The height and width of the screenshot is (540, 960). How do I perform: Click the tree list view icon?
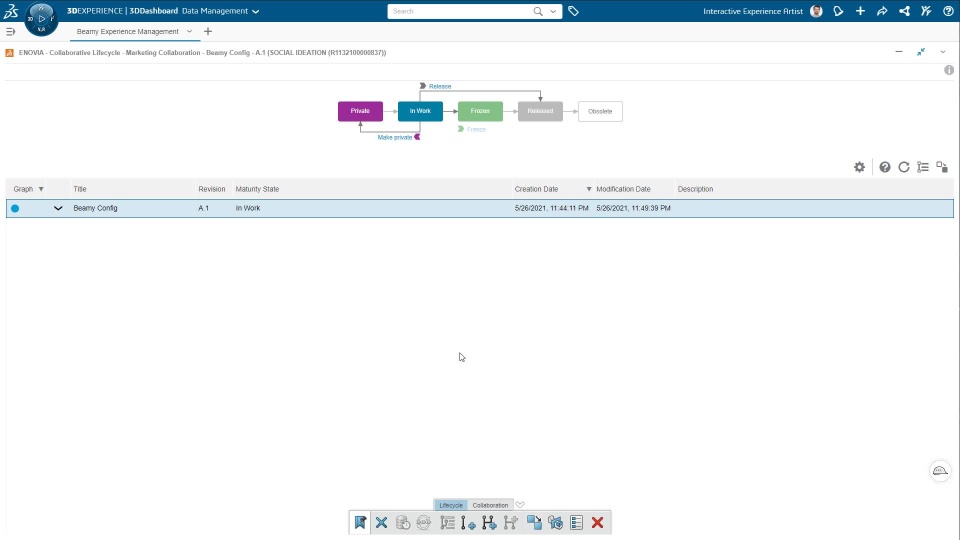tap(923, 167)
